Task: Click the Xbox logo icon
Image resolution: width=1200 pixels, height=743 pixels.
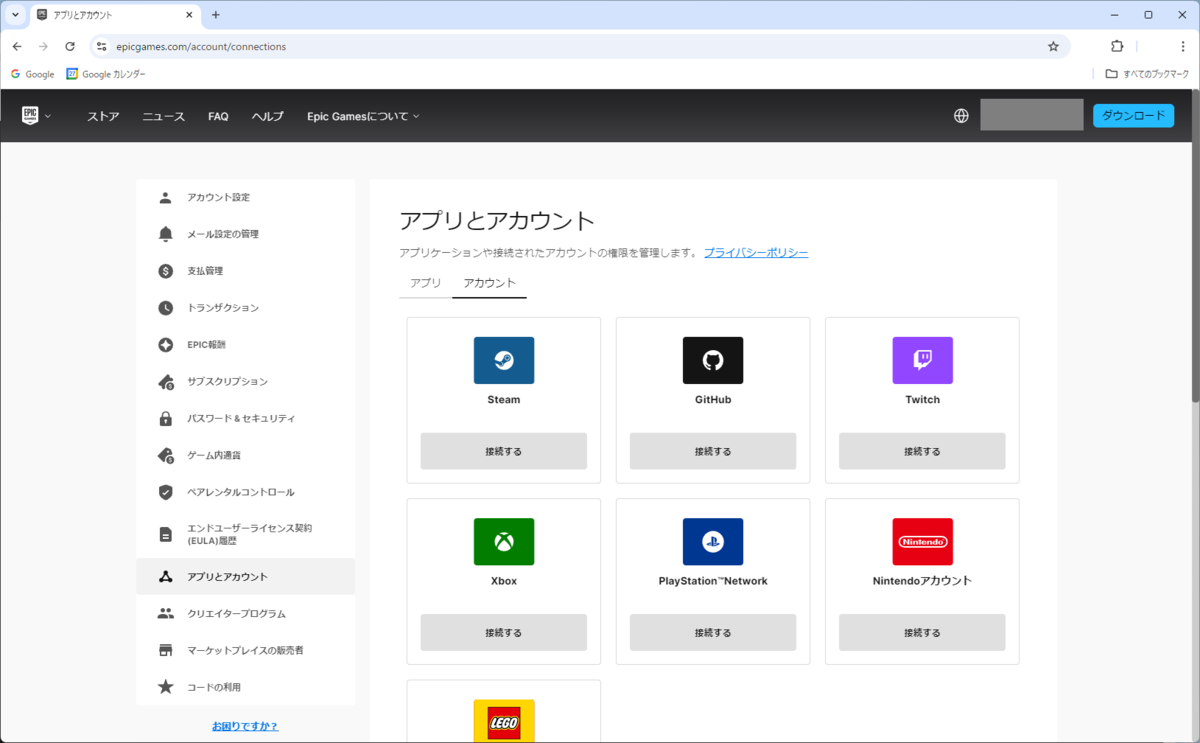Action: (x=504, y=541)
